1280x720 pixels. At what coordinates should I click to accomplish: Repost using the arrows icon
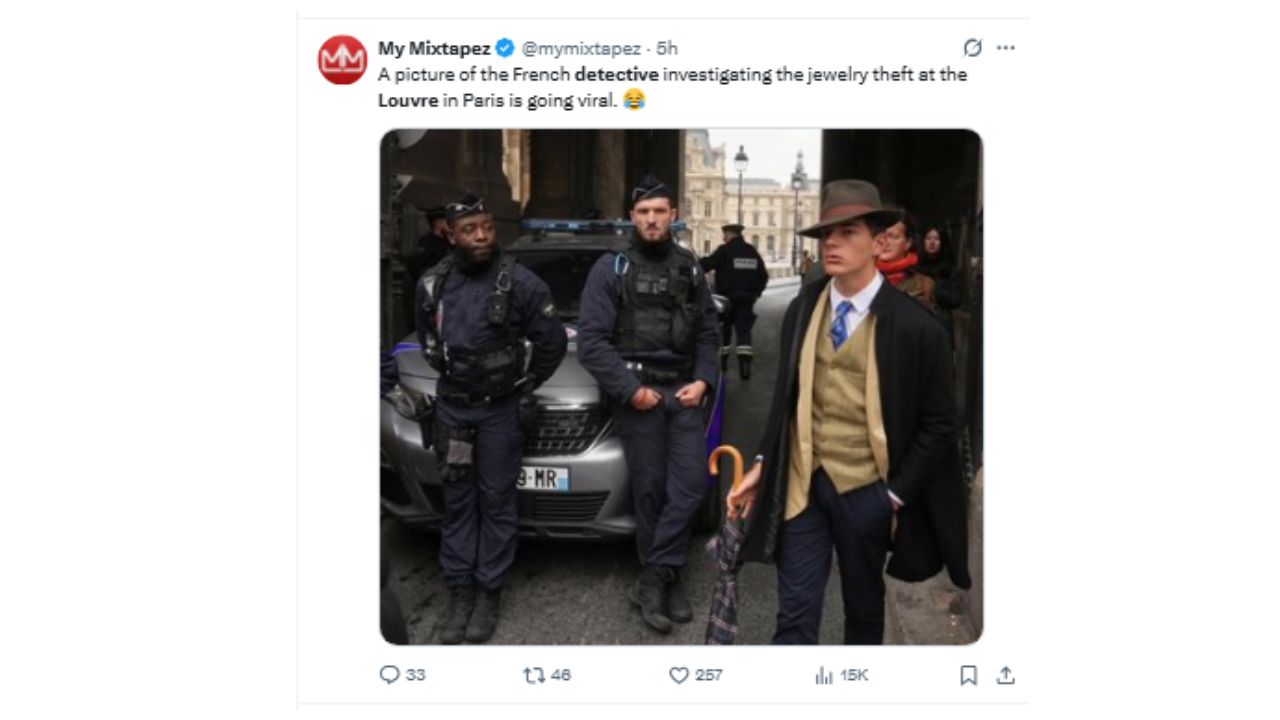(x=534, y=675)
